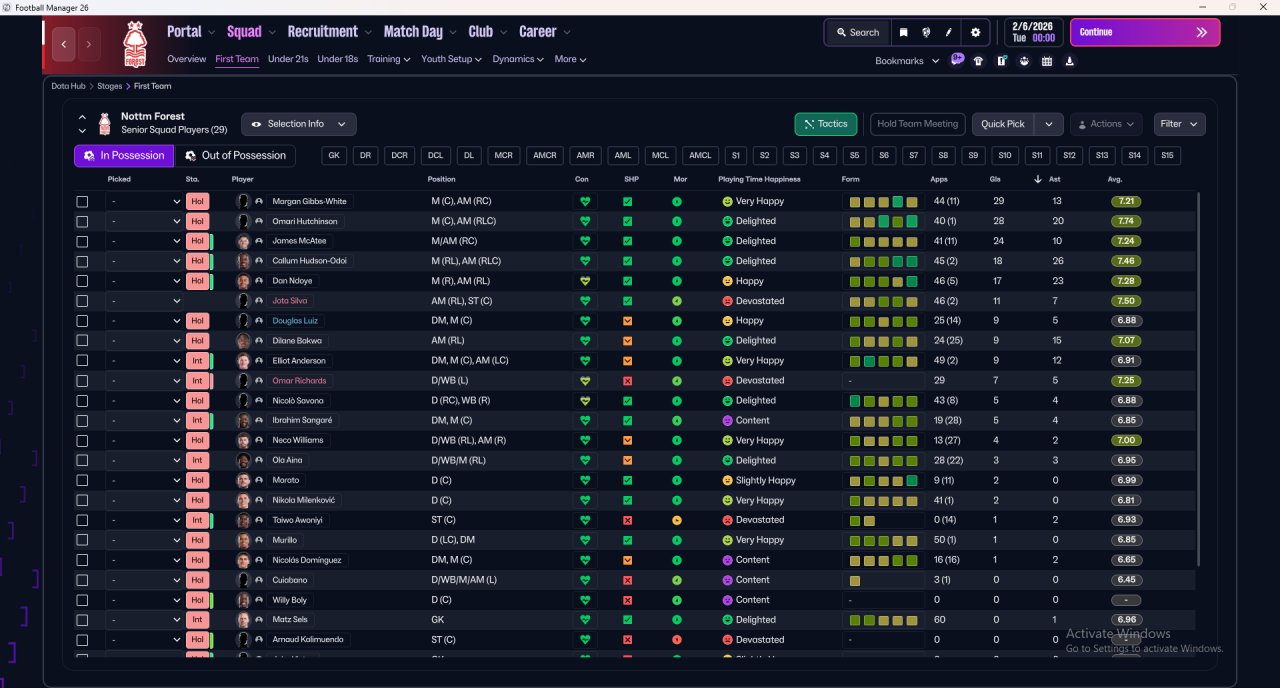This screenshot has width=1280, height=688.
Task: Click the download tray shortcut icon
Action: [1070, 61]
